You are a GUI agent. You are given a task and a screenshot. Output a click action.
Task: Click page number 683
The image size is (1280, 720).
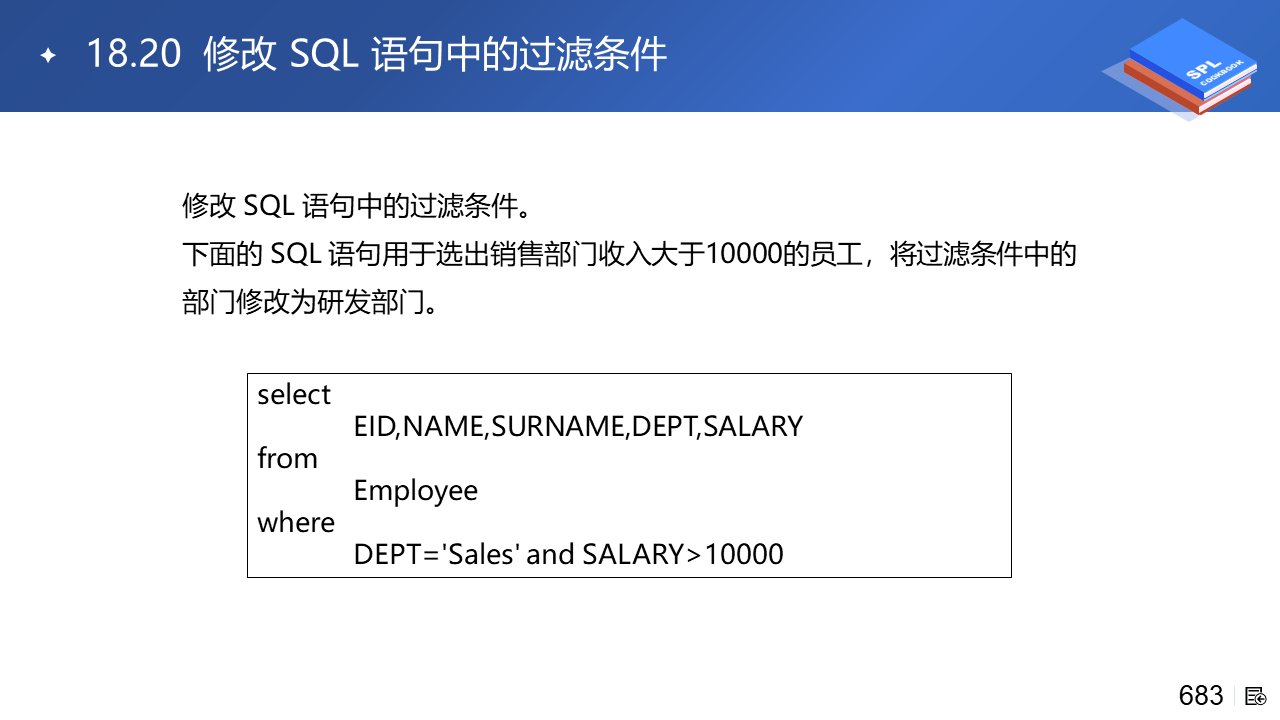click(x=1200, y=696)
